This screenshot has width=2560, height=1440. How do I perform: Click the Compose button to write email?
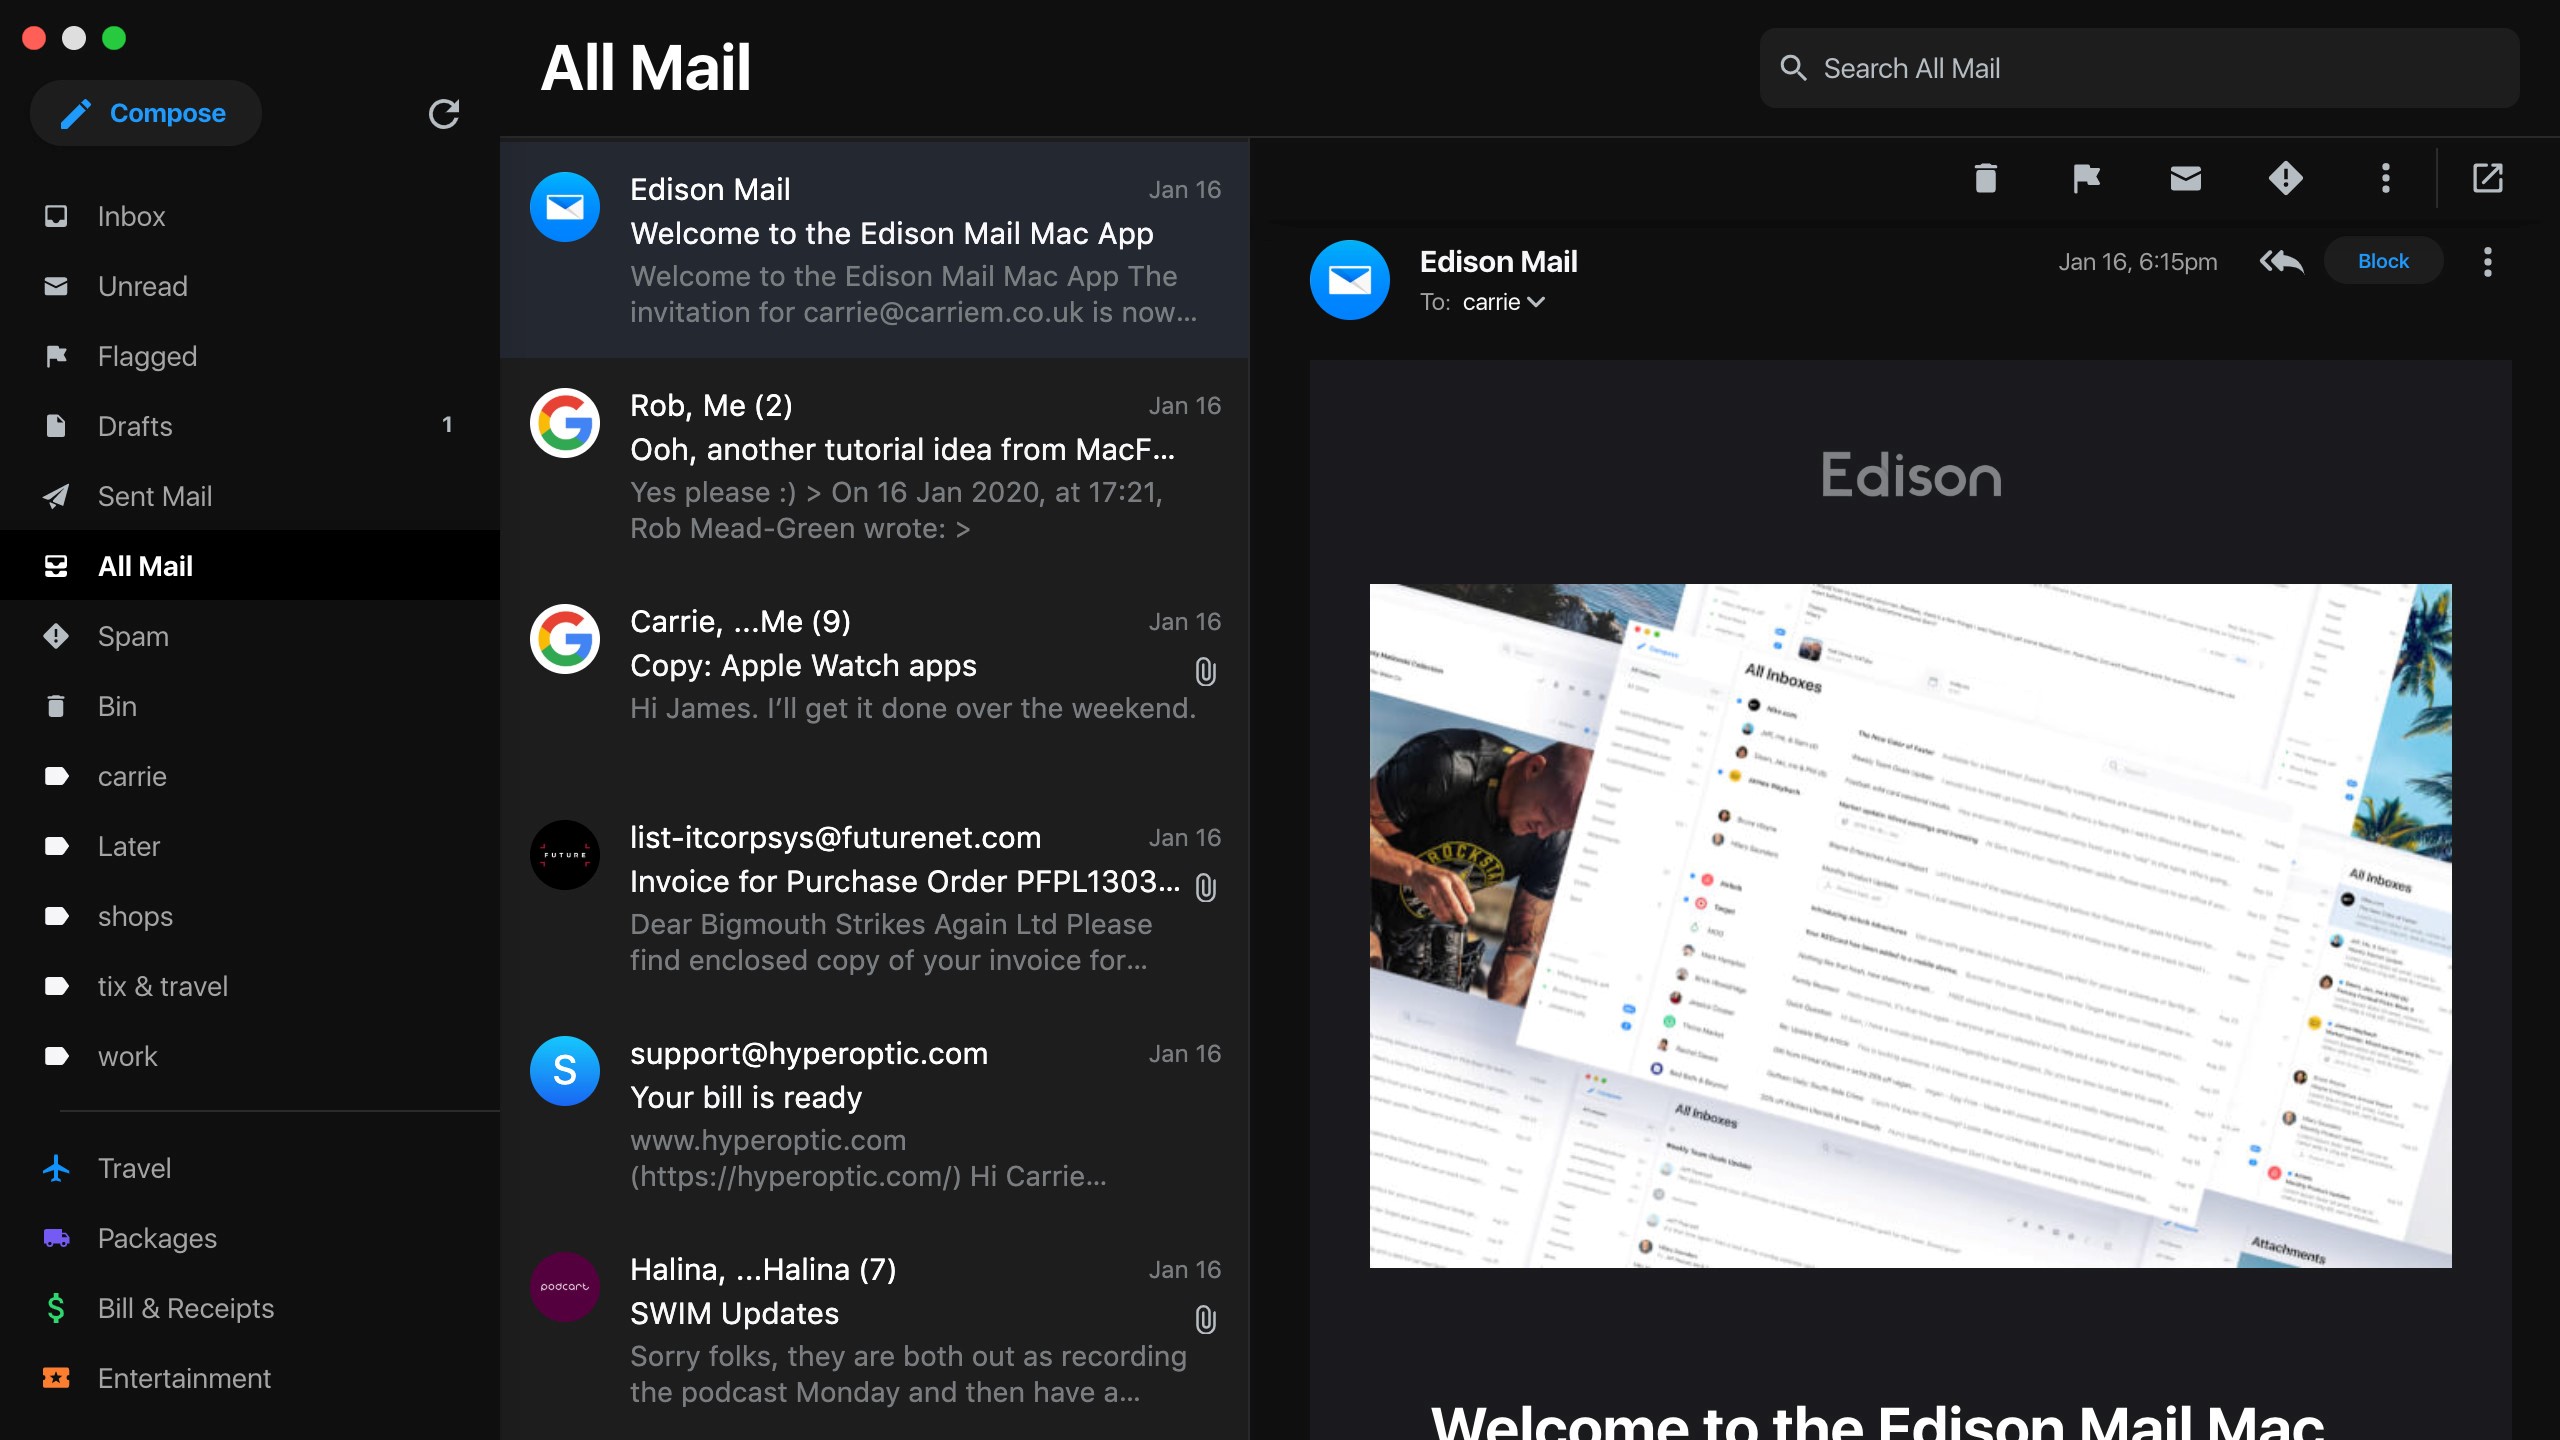click(x=144, y=111)
